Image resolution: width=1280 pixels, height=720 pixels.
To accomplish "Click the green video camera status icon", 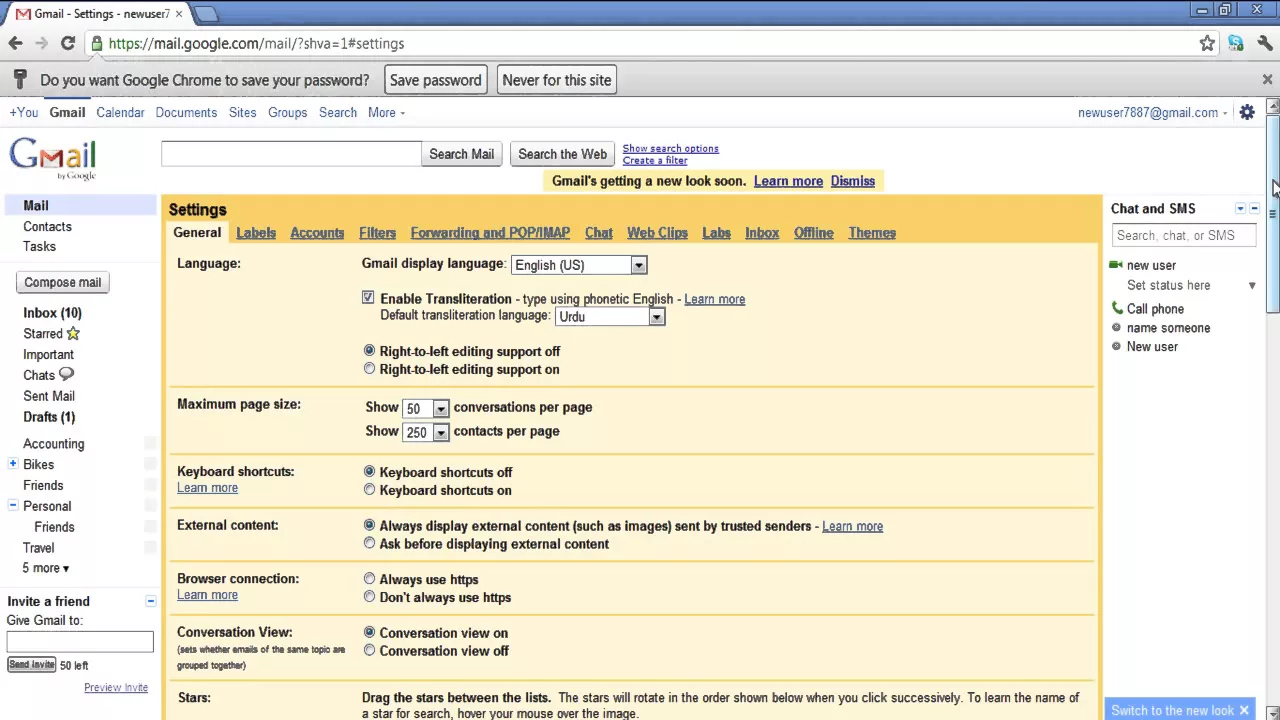I will point(1116,265).
